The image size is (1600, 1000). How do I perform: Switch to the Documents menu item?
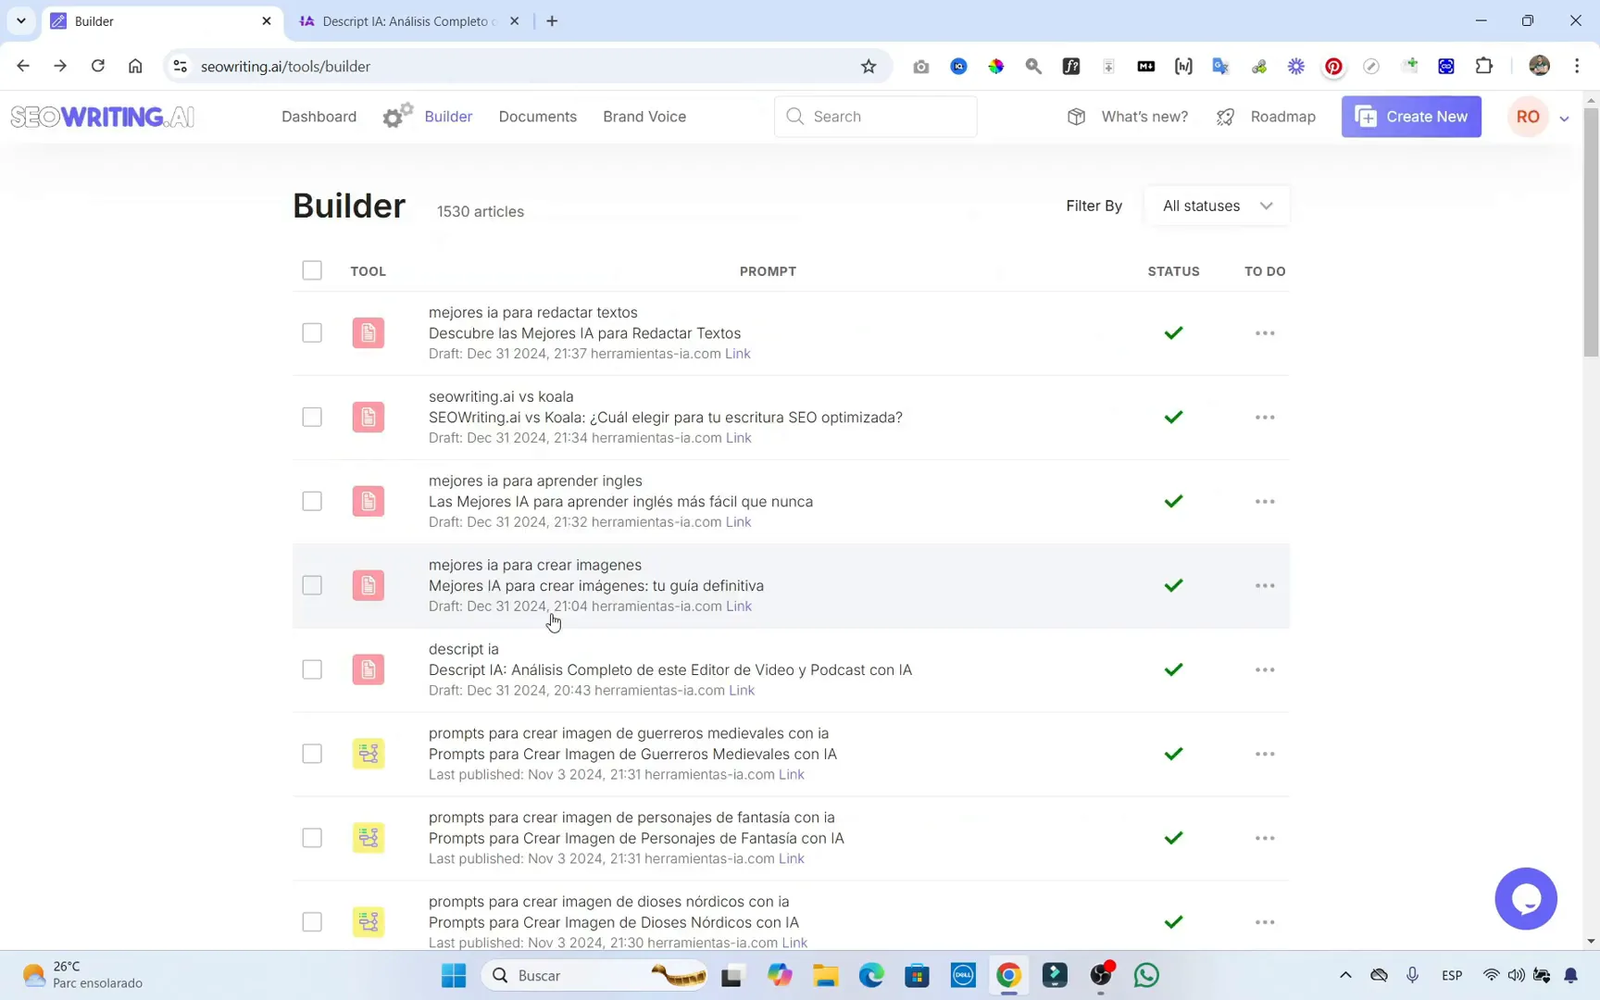[x=537, y=116]
